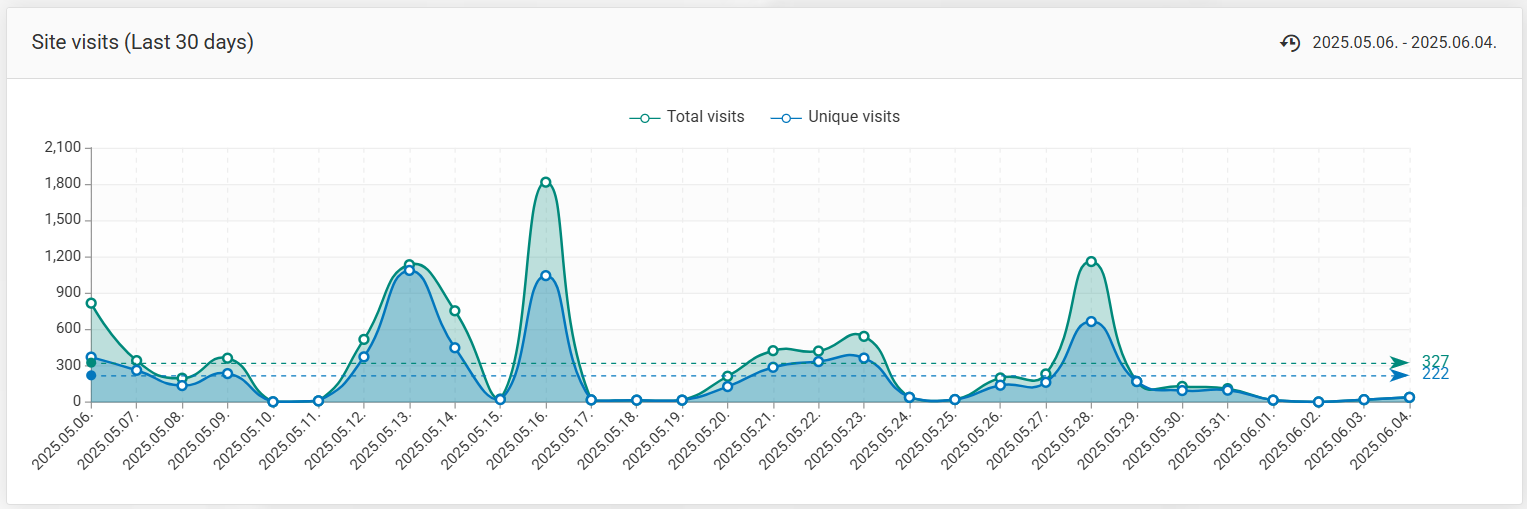Select the Unique visits point on 2025.05.14.
This screenshot has width=1527, height=509.
(x=455, y=348)
